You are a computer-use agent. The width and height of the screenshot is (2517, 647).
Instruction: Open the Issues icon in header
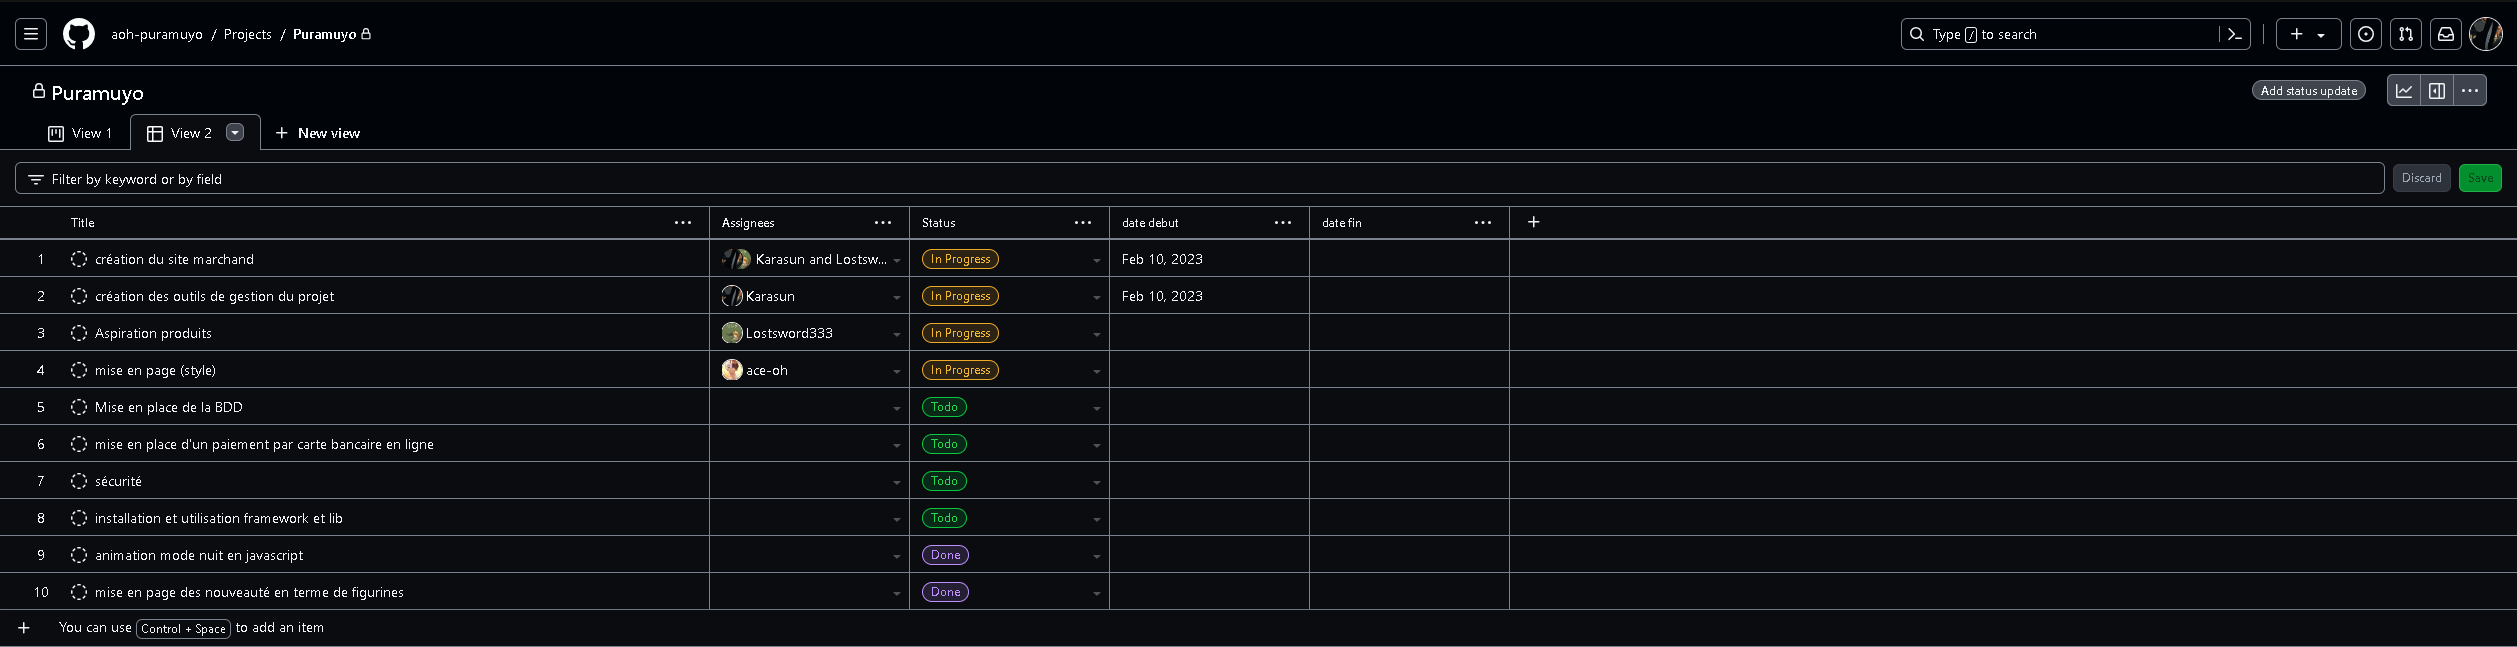click(x=2365, y=34)
